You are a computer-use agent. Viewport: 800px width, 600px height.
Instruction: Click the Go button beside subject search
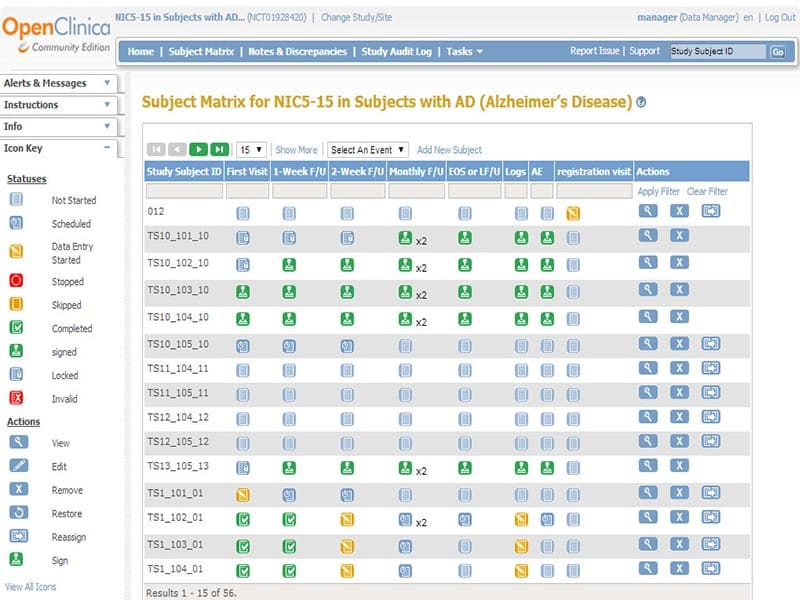778,52
